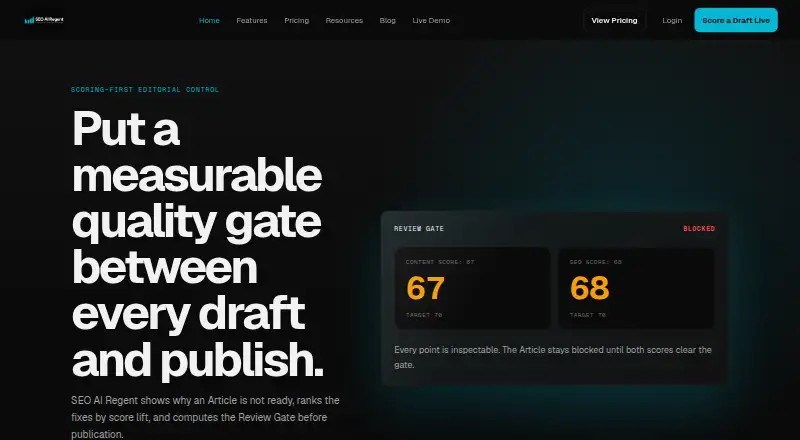Click 'TARGET 70' under the SEO score
The image size is (800, 440).
(588, 315)
